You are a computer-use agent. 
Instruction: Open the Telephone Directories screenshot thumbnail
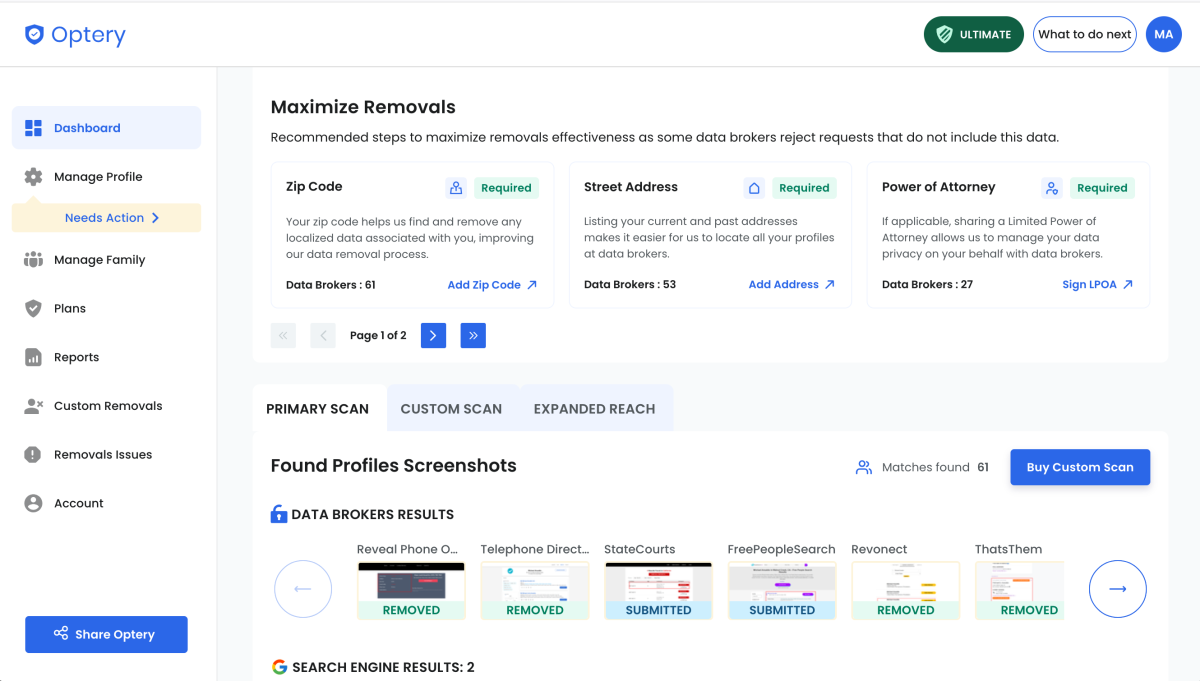535,590
